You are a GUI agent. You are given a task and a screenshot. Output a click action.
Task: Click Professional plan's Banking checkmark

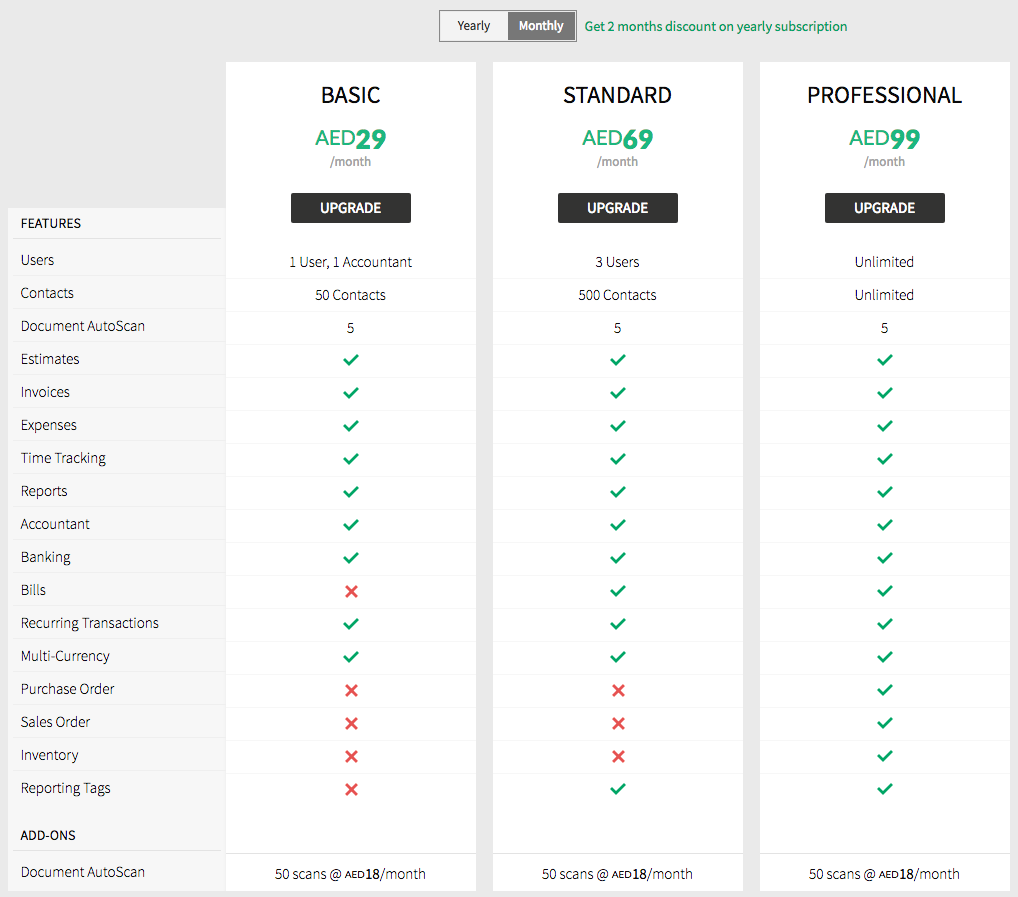tap(884, 558)
